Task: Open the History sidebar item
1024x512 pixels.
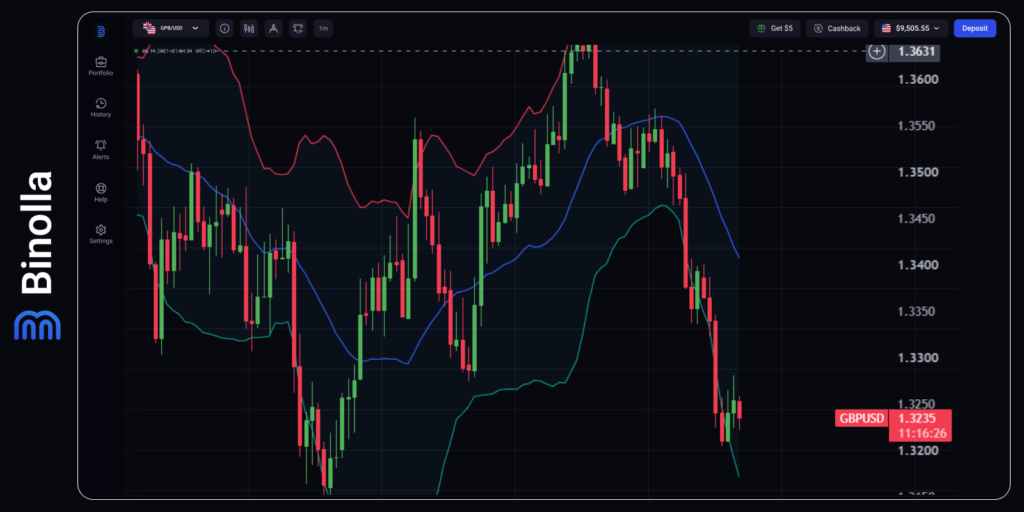Action: click(x=101, y=108)
